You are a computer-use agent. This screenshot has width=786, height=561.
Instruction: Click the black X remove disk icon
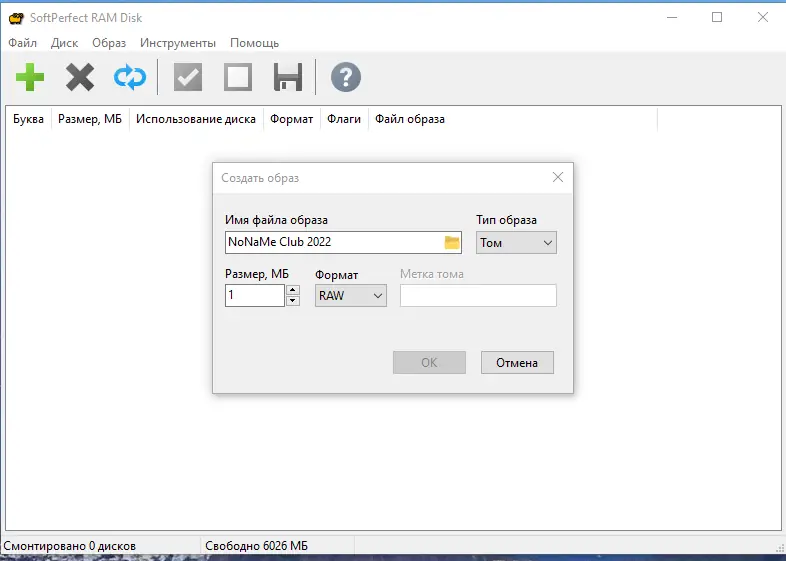pos(80,77)
